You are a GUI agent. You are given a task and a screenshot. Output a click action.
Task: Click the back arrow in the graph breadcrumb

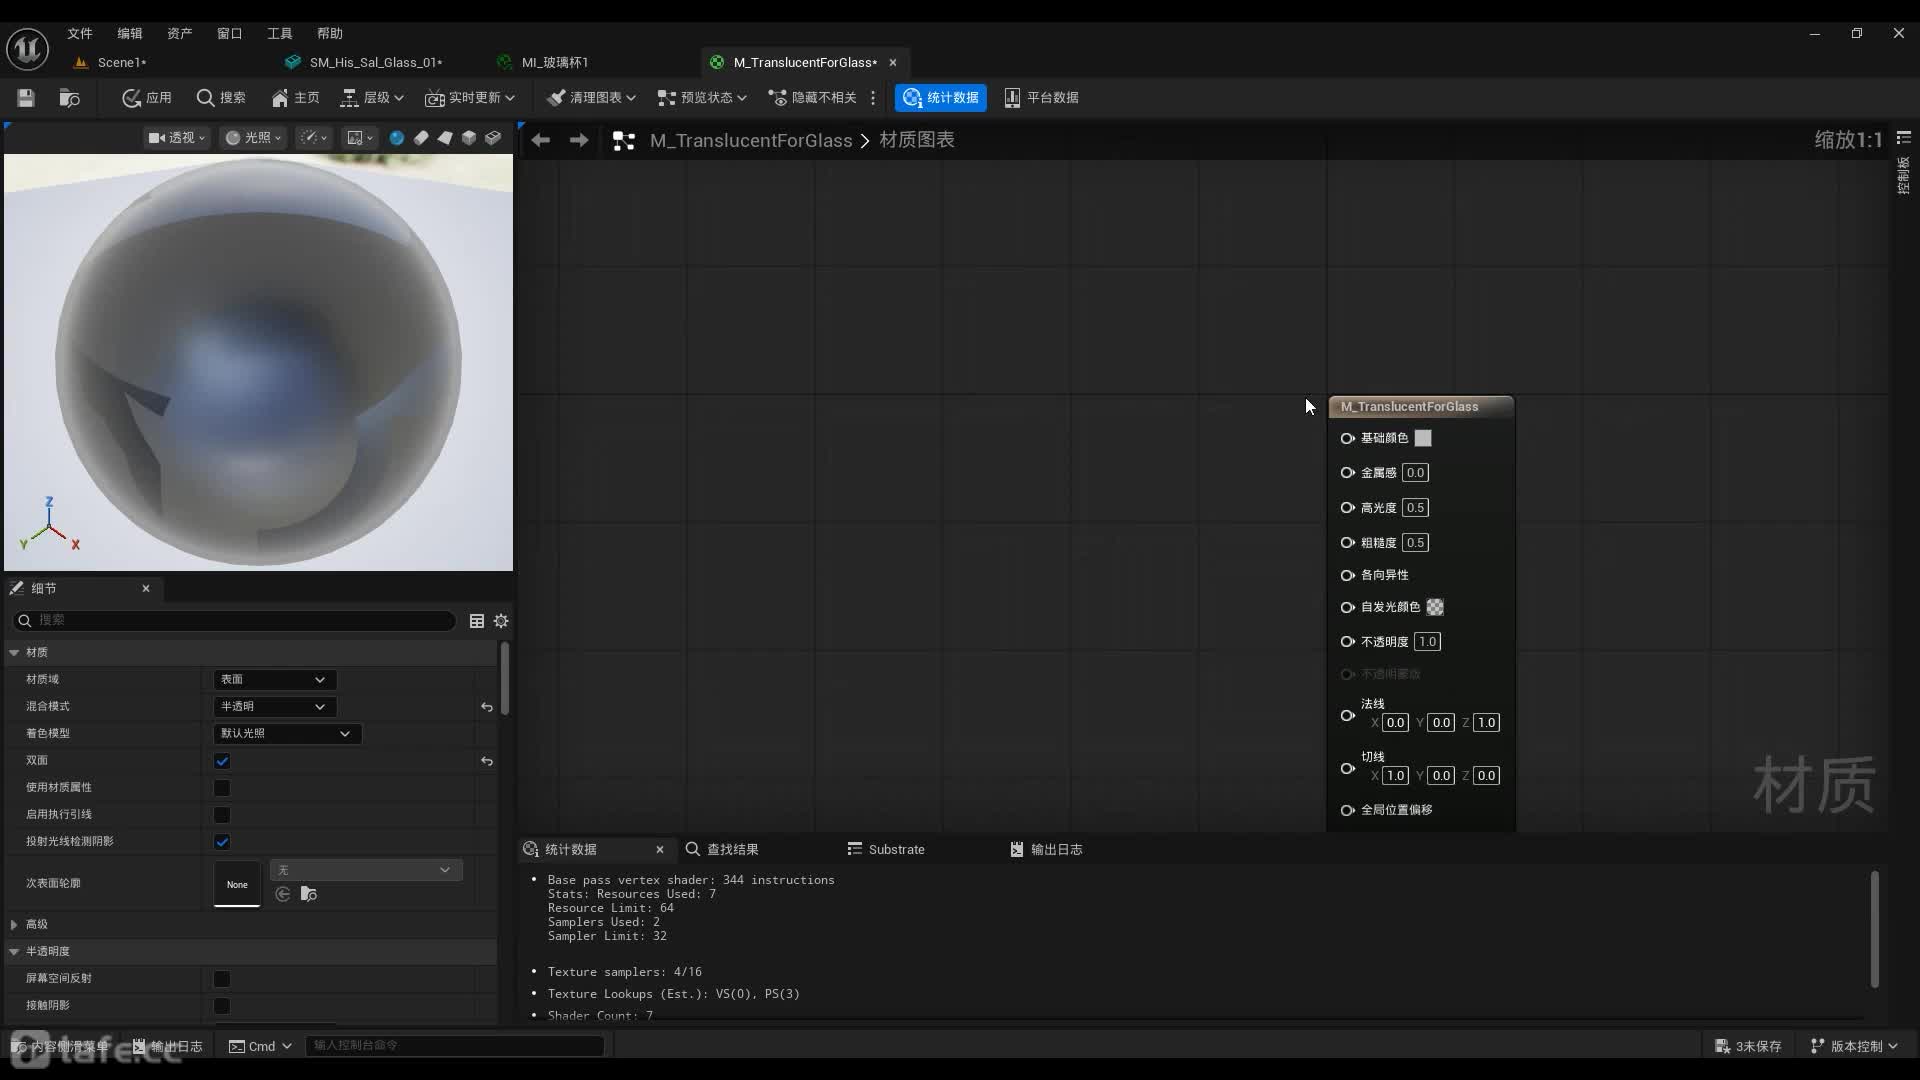(x=541, y=140)
